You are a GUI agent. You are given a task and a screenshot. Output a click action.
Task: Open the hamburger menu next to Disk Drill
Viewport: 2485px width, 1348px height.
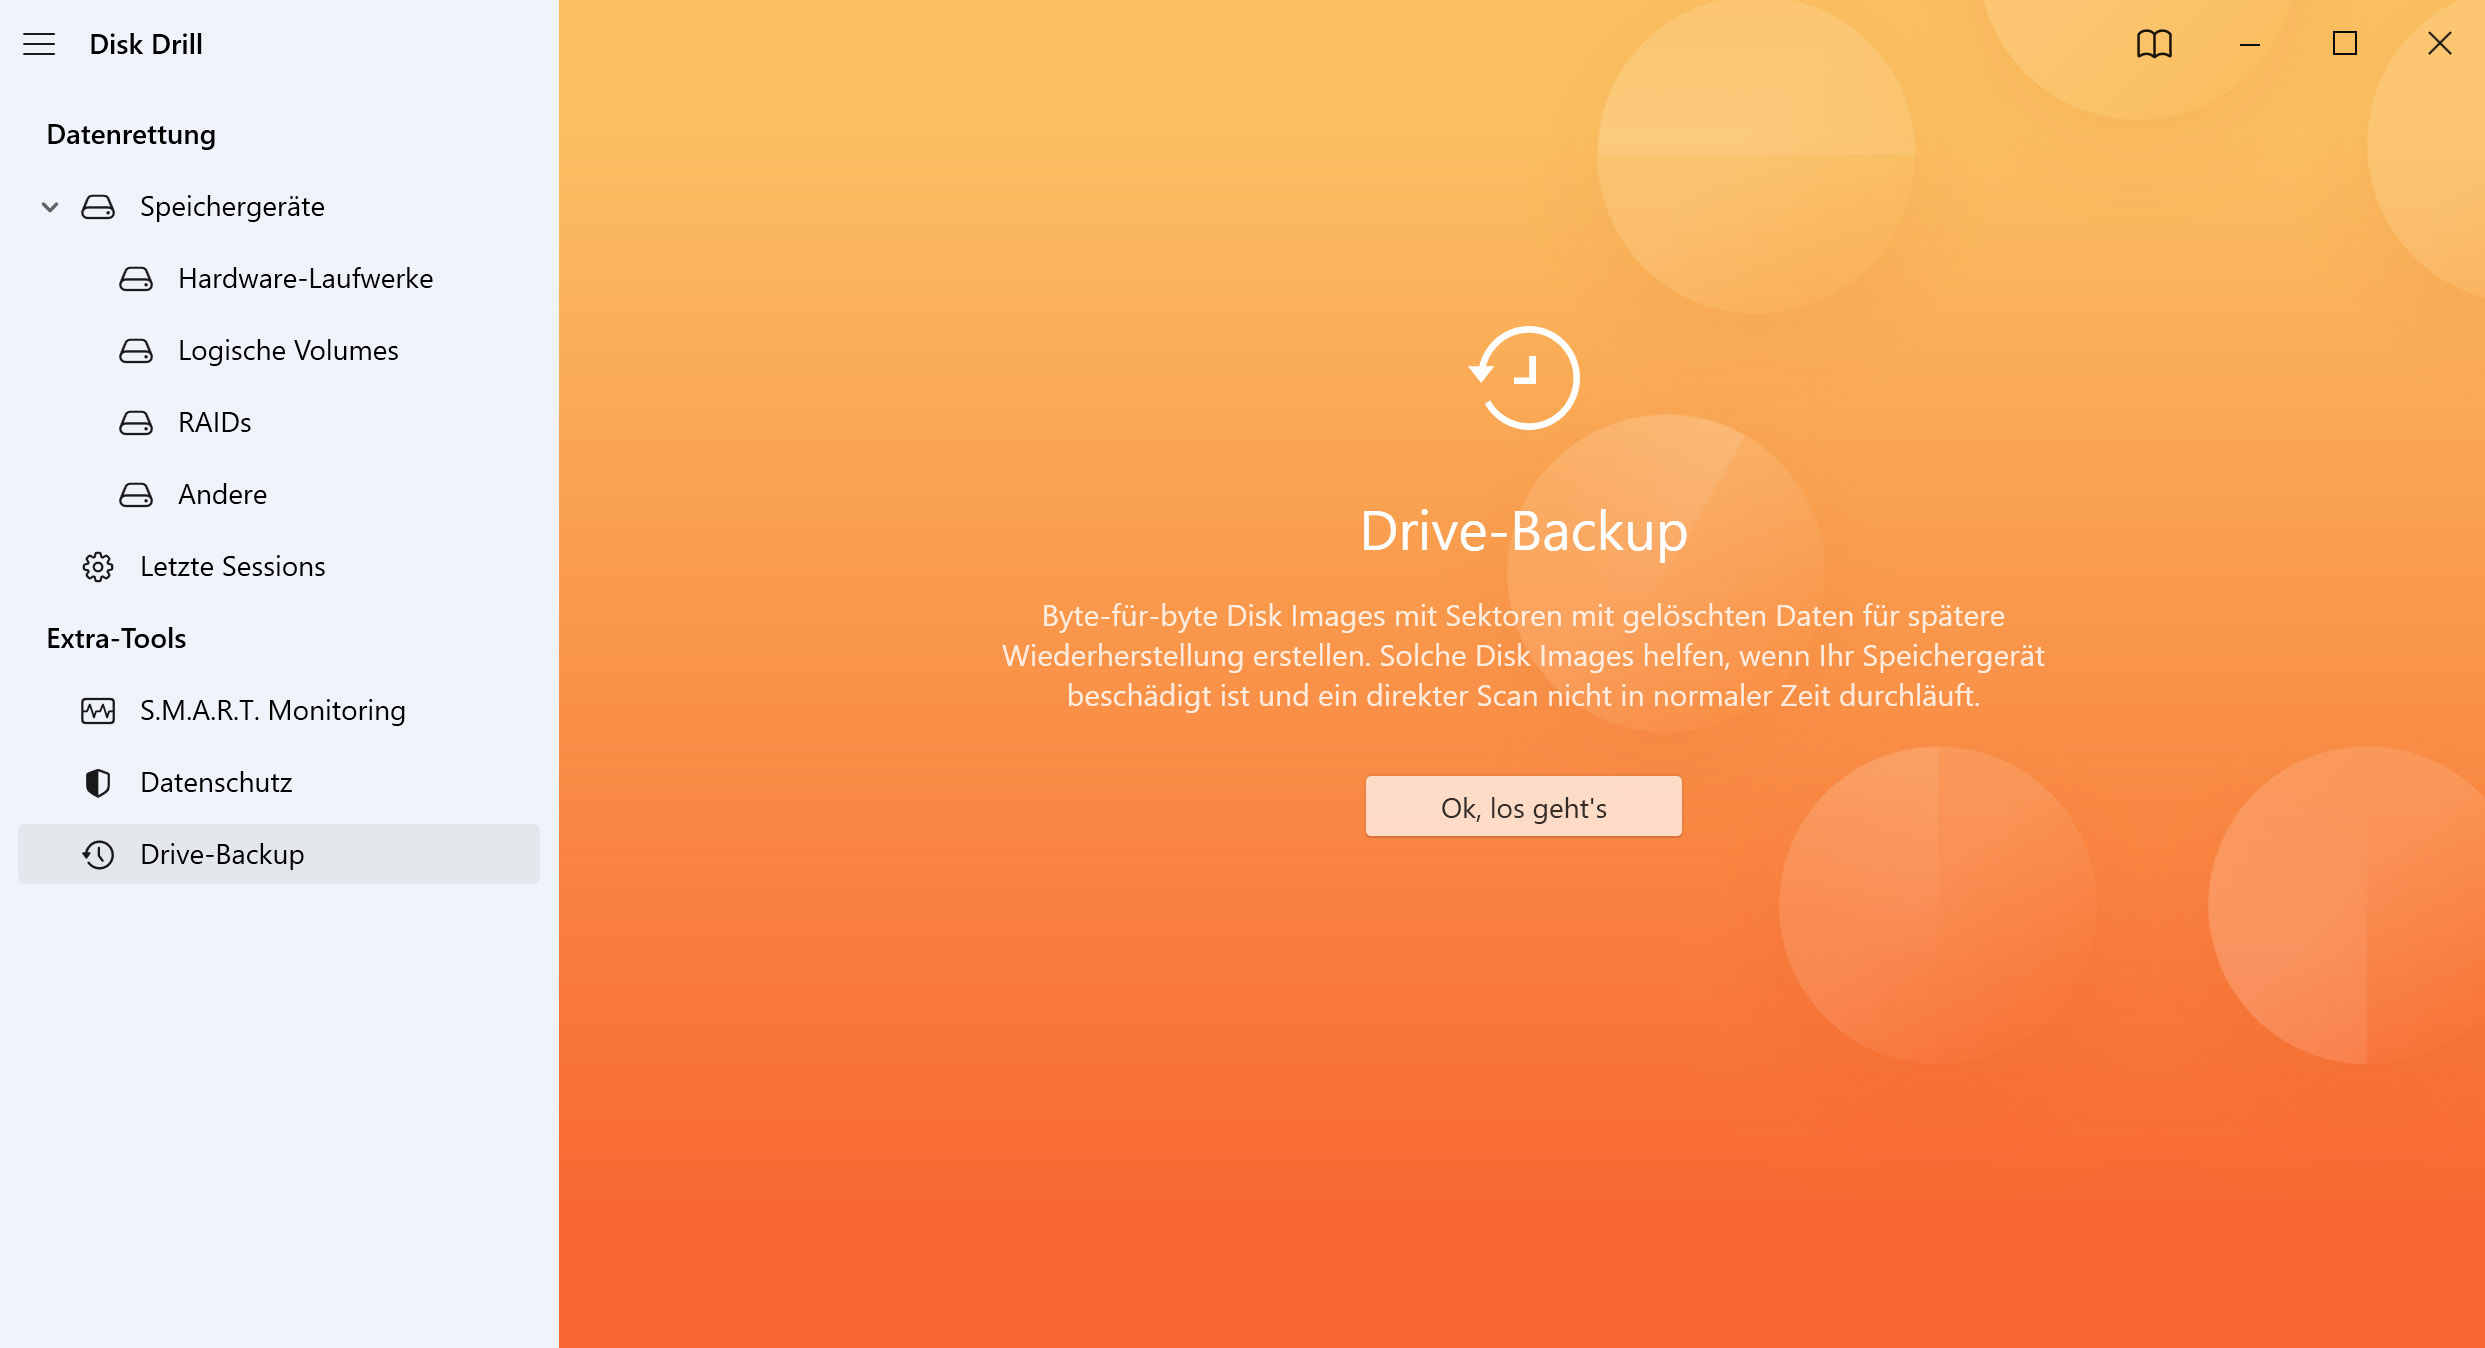pos(39,44)
